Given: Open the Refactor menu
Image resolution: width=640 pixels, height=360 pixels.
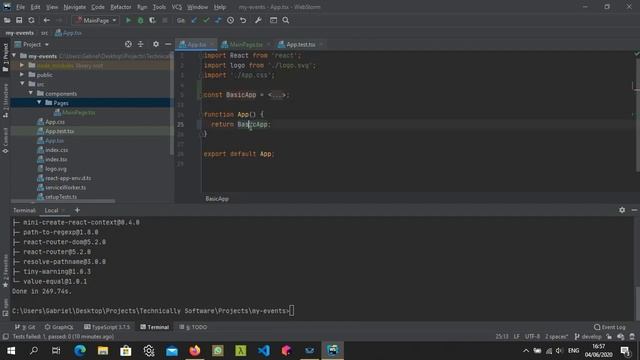Looking at the screenshot, I should point(121,7).
